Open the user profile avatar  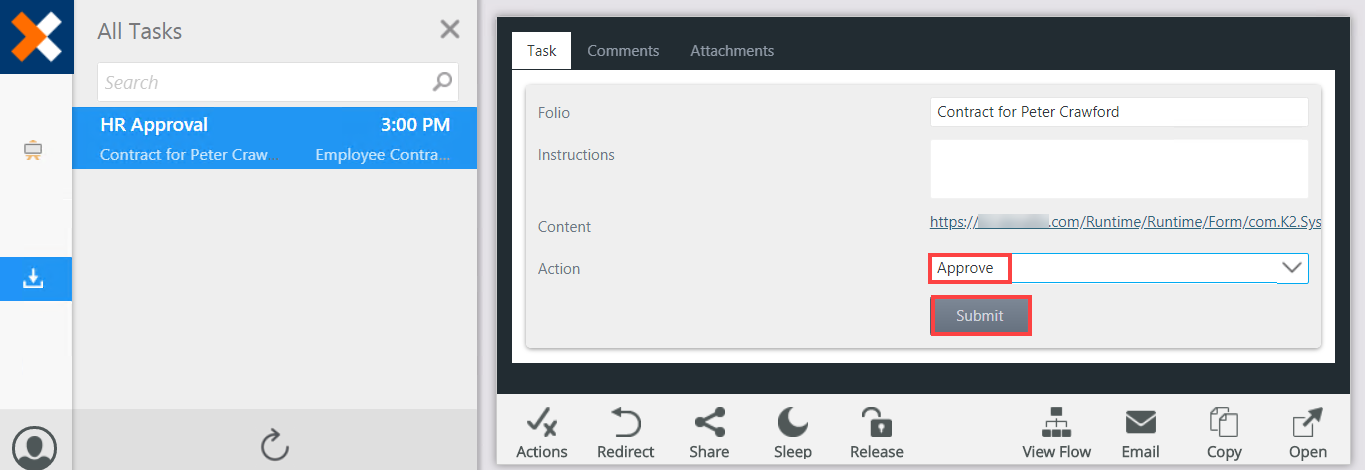coord(35,446)
